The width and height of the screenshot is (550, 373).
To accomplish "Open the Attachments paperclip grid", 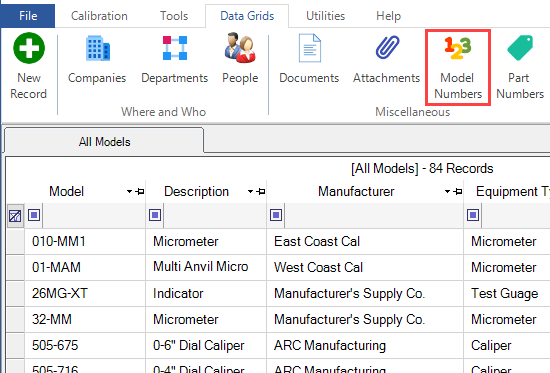I will pos(387,60).
